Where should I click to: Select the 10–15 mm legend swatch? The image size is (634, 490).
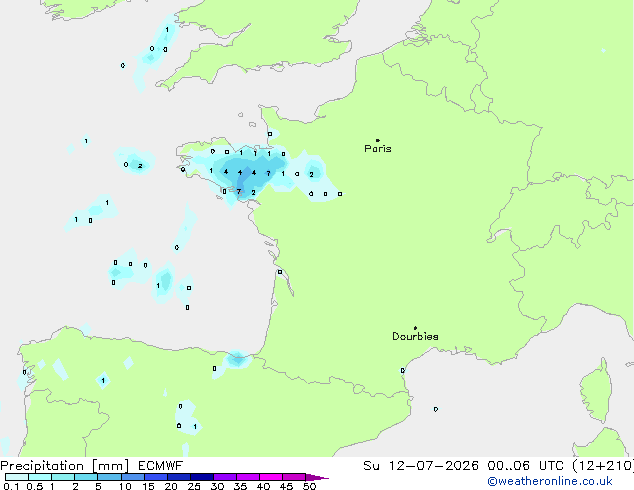[132, 477]
